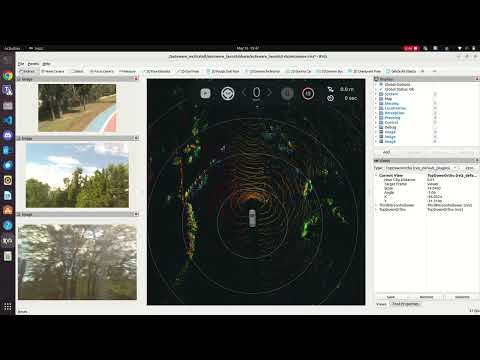Open the Panels menu
This screenshot has height=360, width=480.
click(x=33, y=64)
